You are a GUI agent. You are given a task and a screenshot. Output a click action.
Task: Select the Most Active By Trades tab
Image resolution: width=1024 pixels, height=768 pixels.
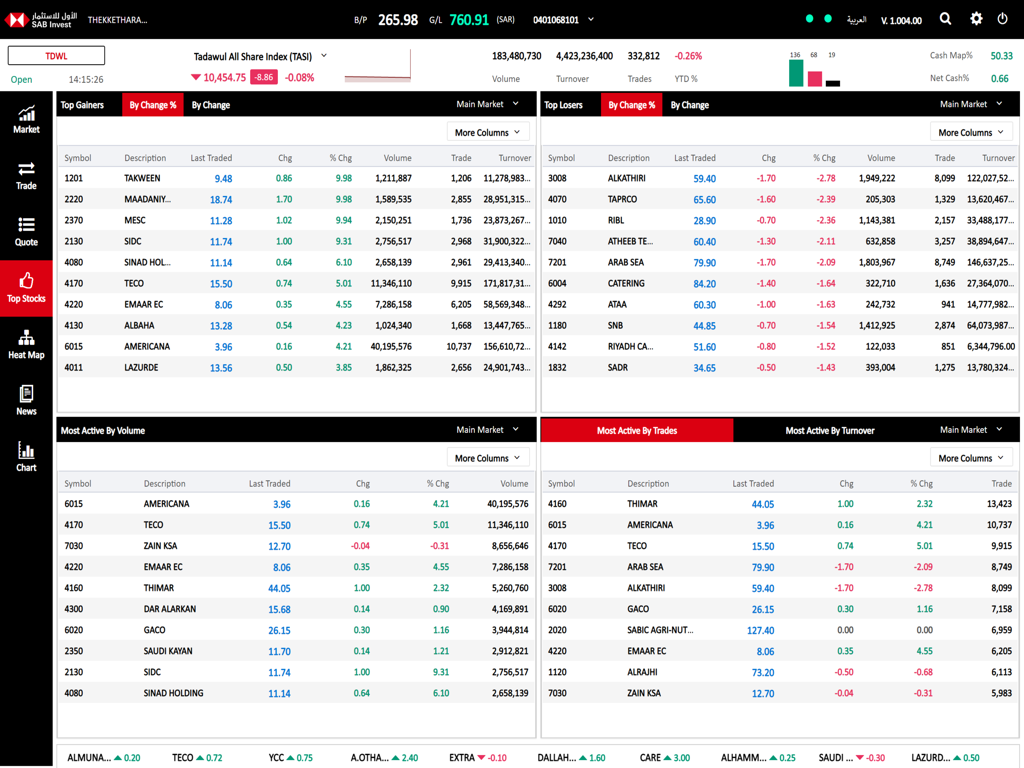point(637,430)
